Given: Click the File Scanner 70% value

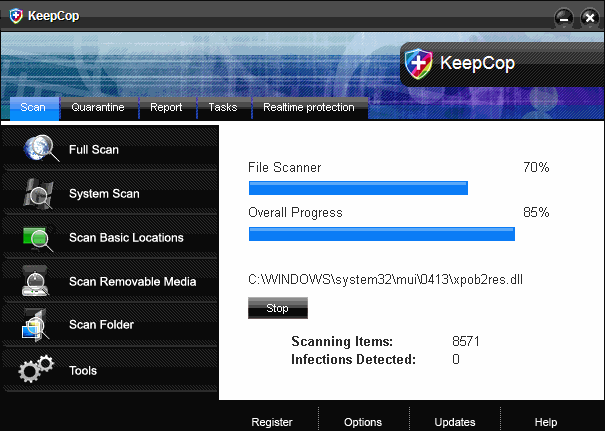Looking at the screenshot, I should click(536, 167).
